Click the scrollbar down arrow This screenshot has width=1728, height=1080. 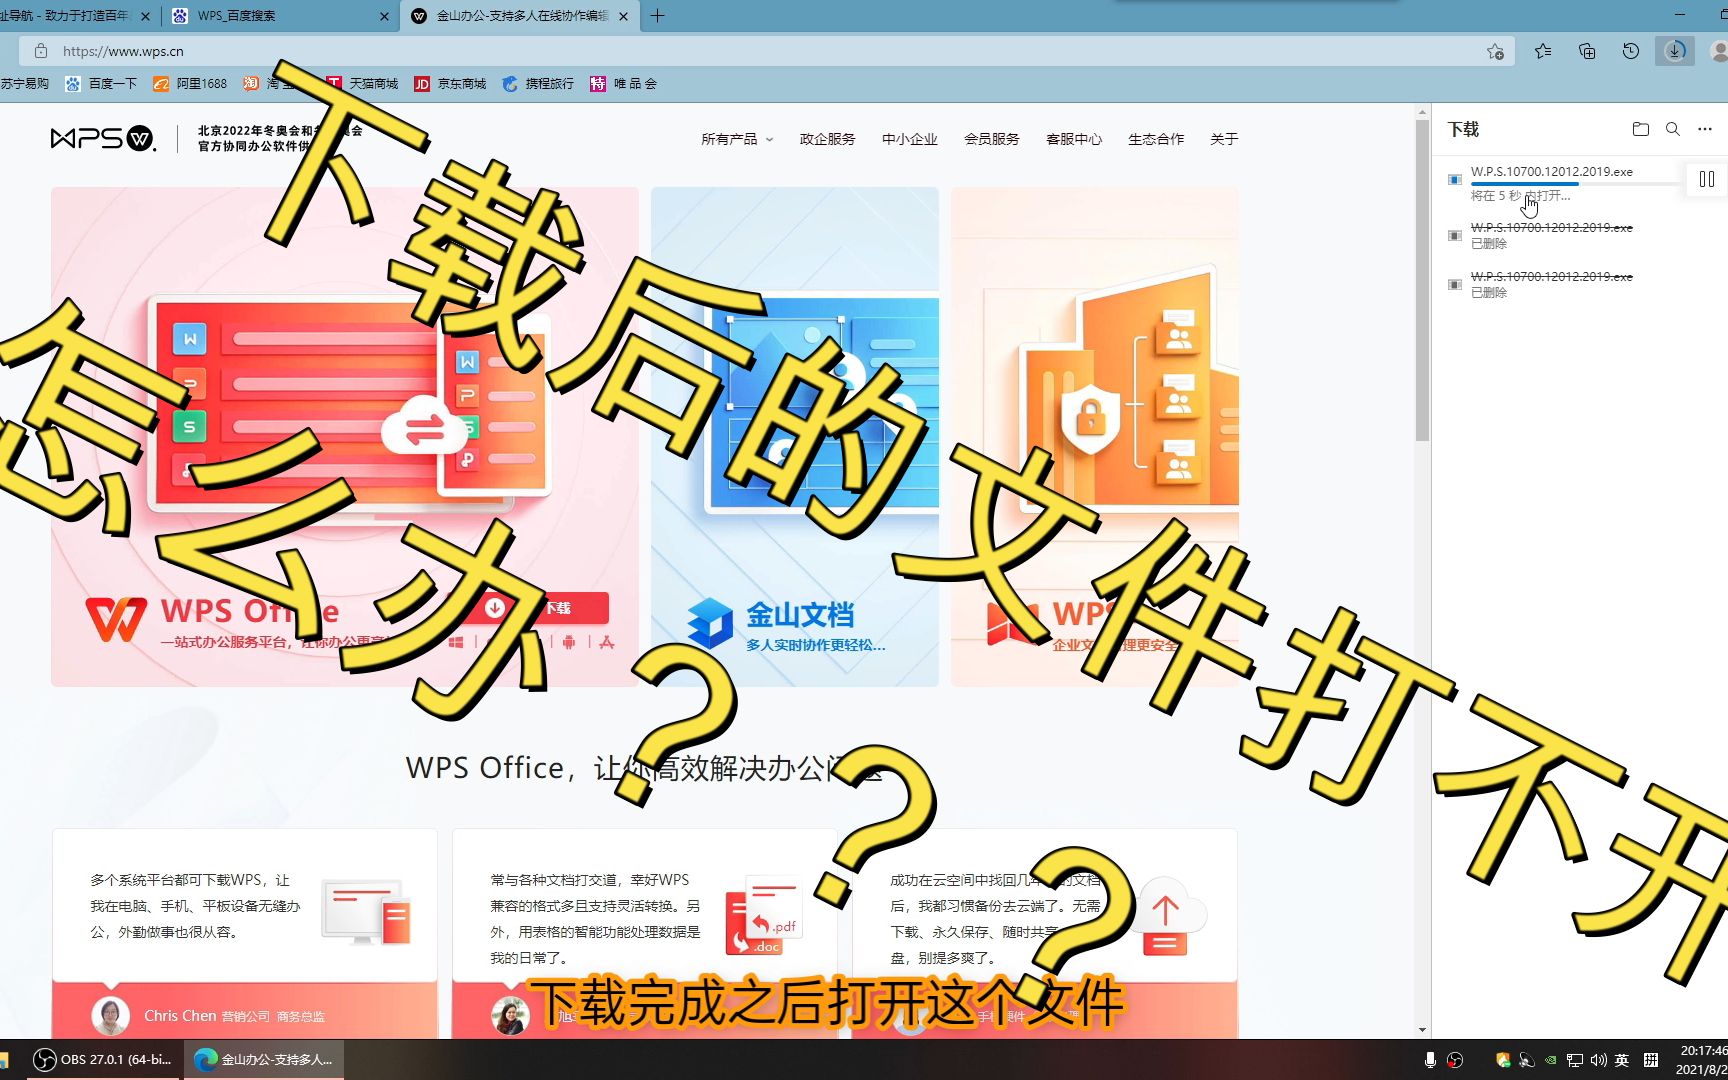(1422, 1030)
